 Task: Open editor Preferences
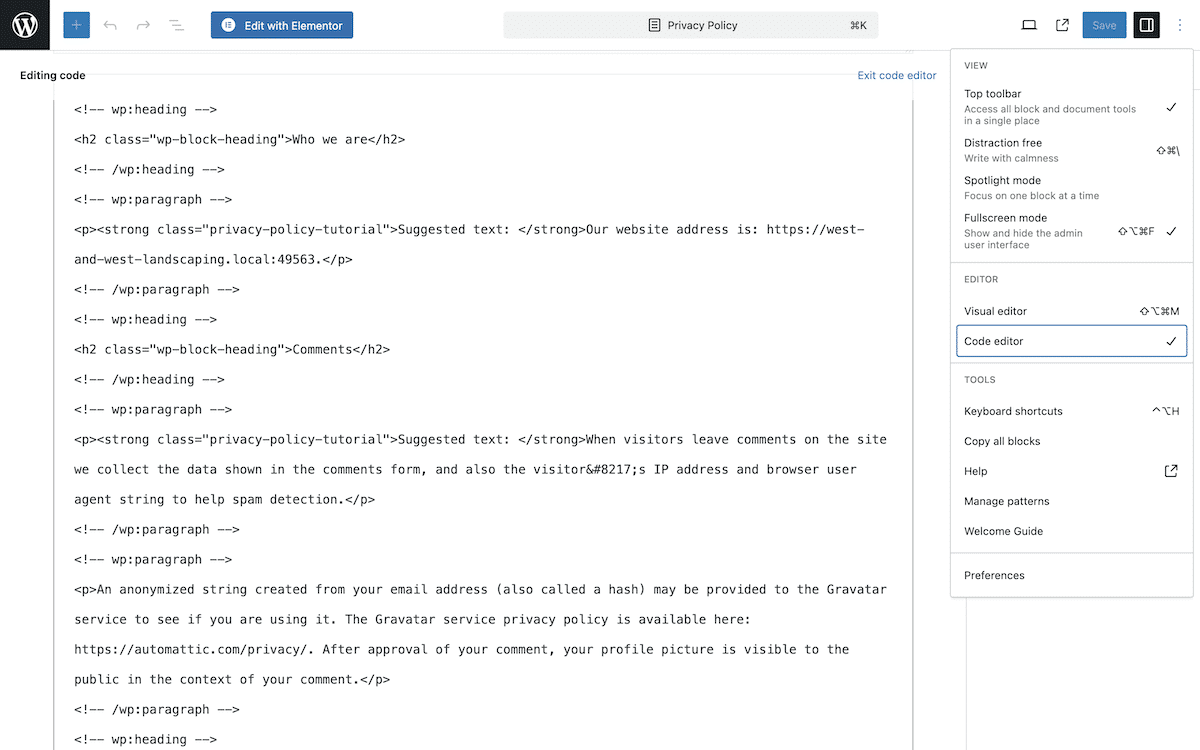click(994, 575)
